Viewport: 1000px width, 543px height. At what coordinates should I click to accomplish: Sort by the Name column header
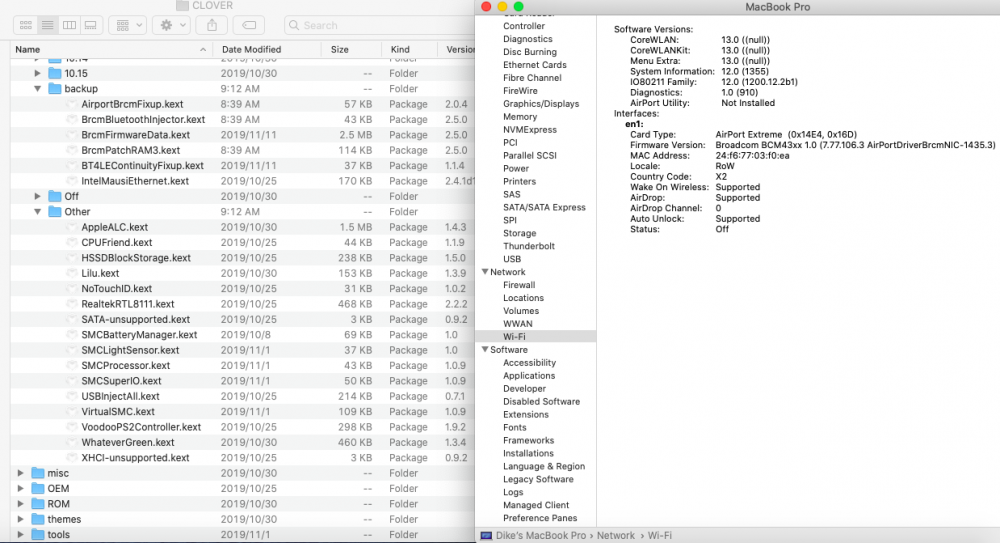point(111,49)
